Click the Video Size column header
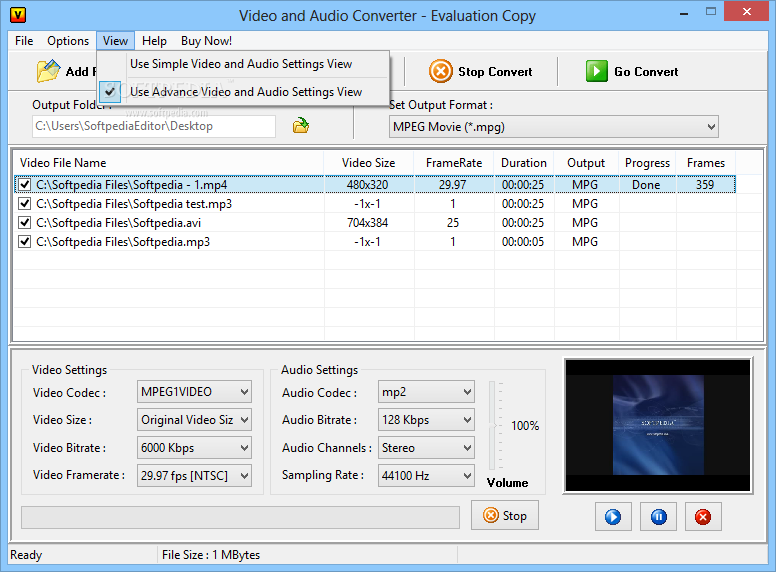Viewport: 776px width, 572px height. (x=369, y=163)
